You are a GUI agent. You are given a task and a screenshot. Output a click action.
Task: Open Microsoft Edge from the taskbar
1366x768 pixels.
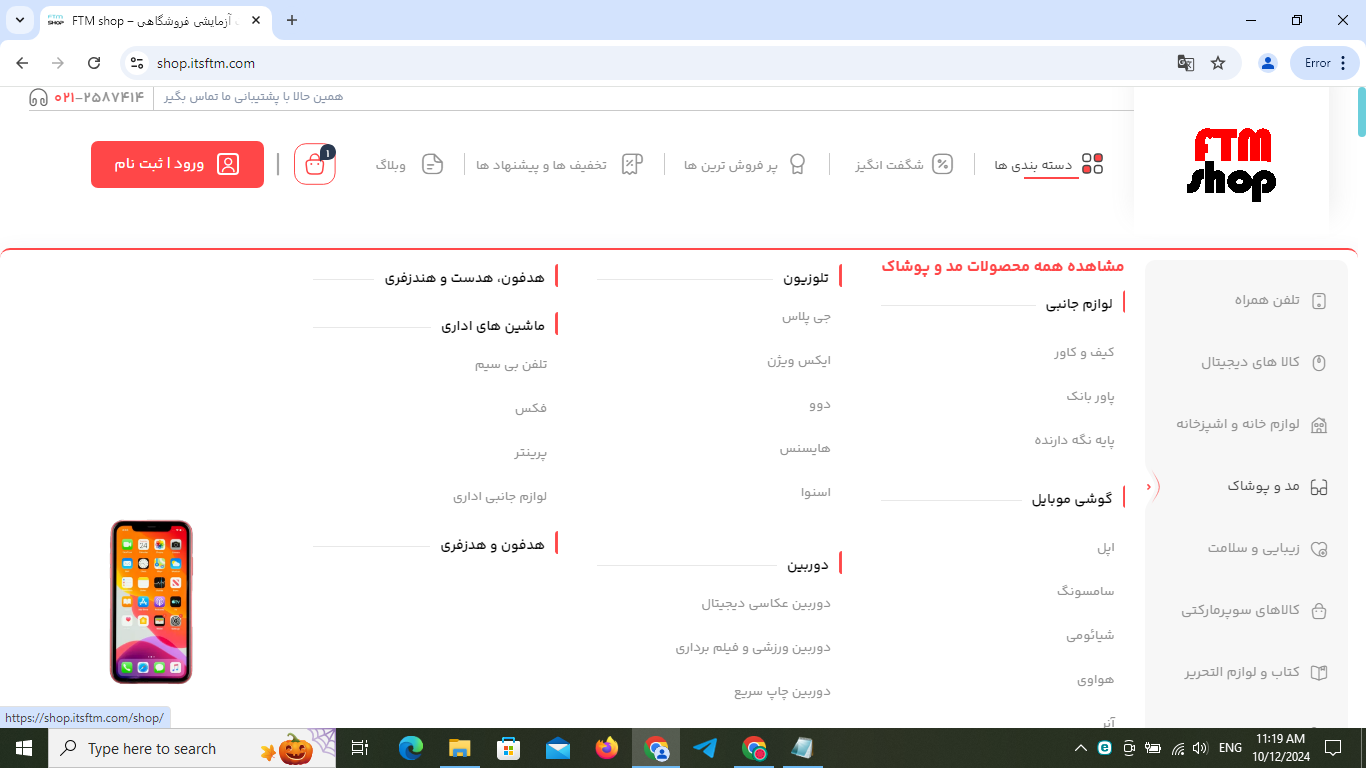411,748
